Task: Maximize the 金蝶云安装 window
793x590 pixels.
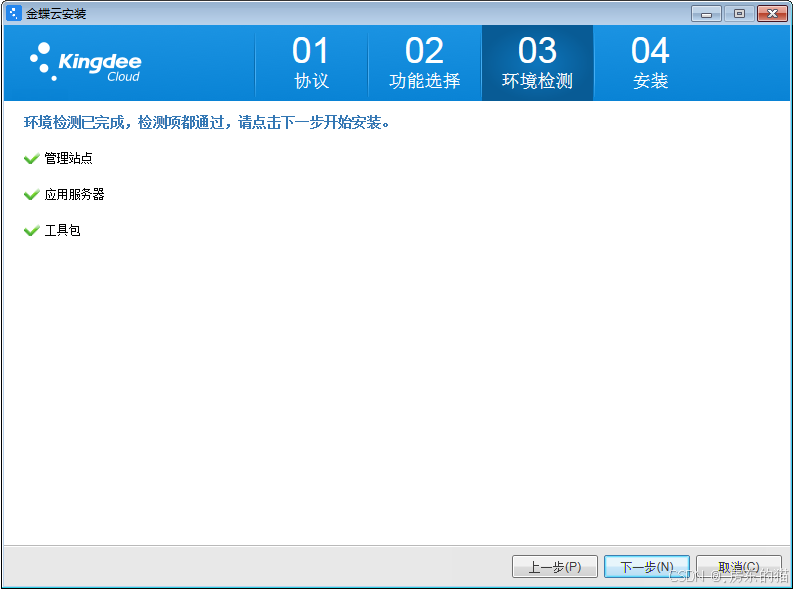Action: coord(739,14)
